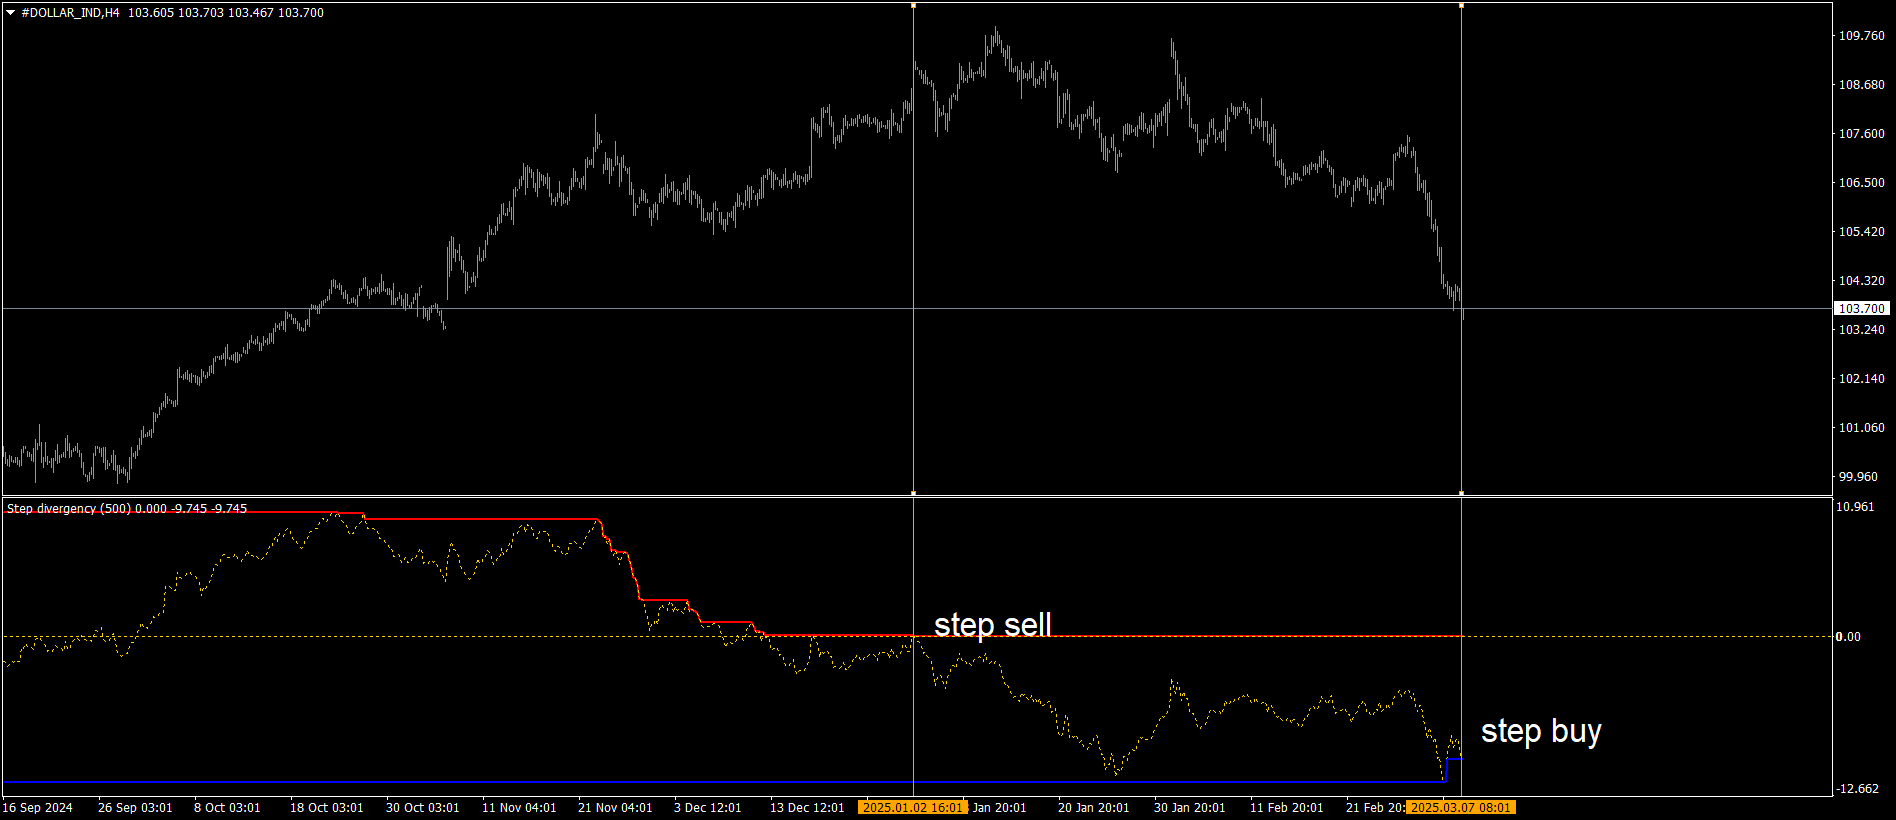Viewport: 1896px width, 820px height.
Task: Click the highlighted 2025.01.02 16:01 date label
Action: coord(913,807)
